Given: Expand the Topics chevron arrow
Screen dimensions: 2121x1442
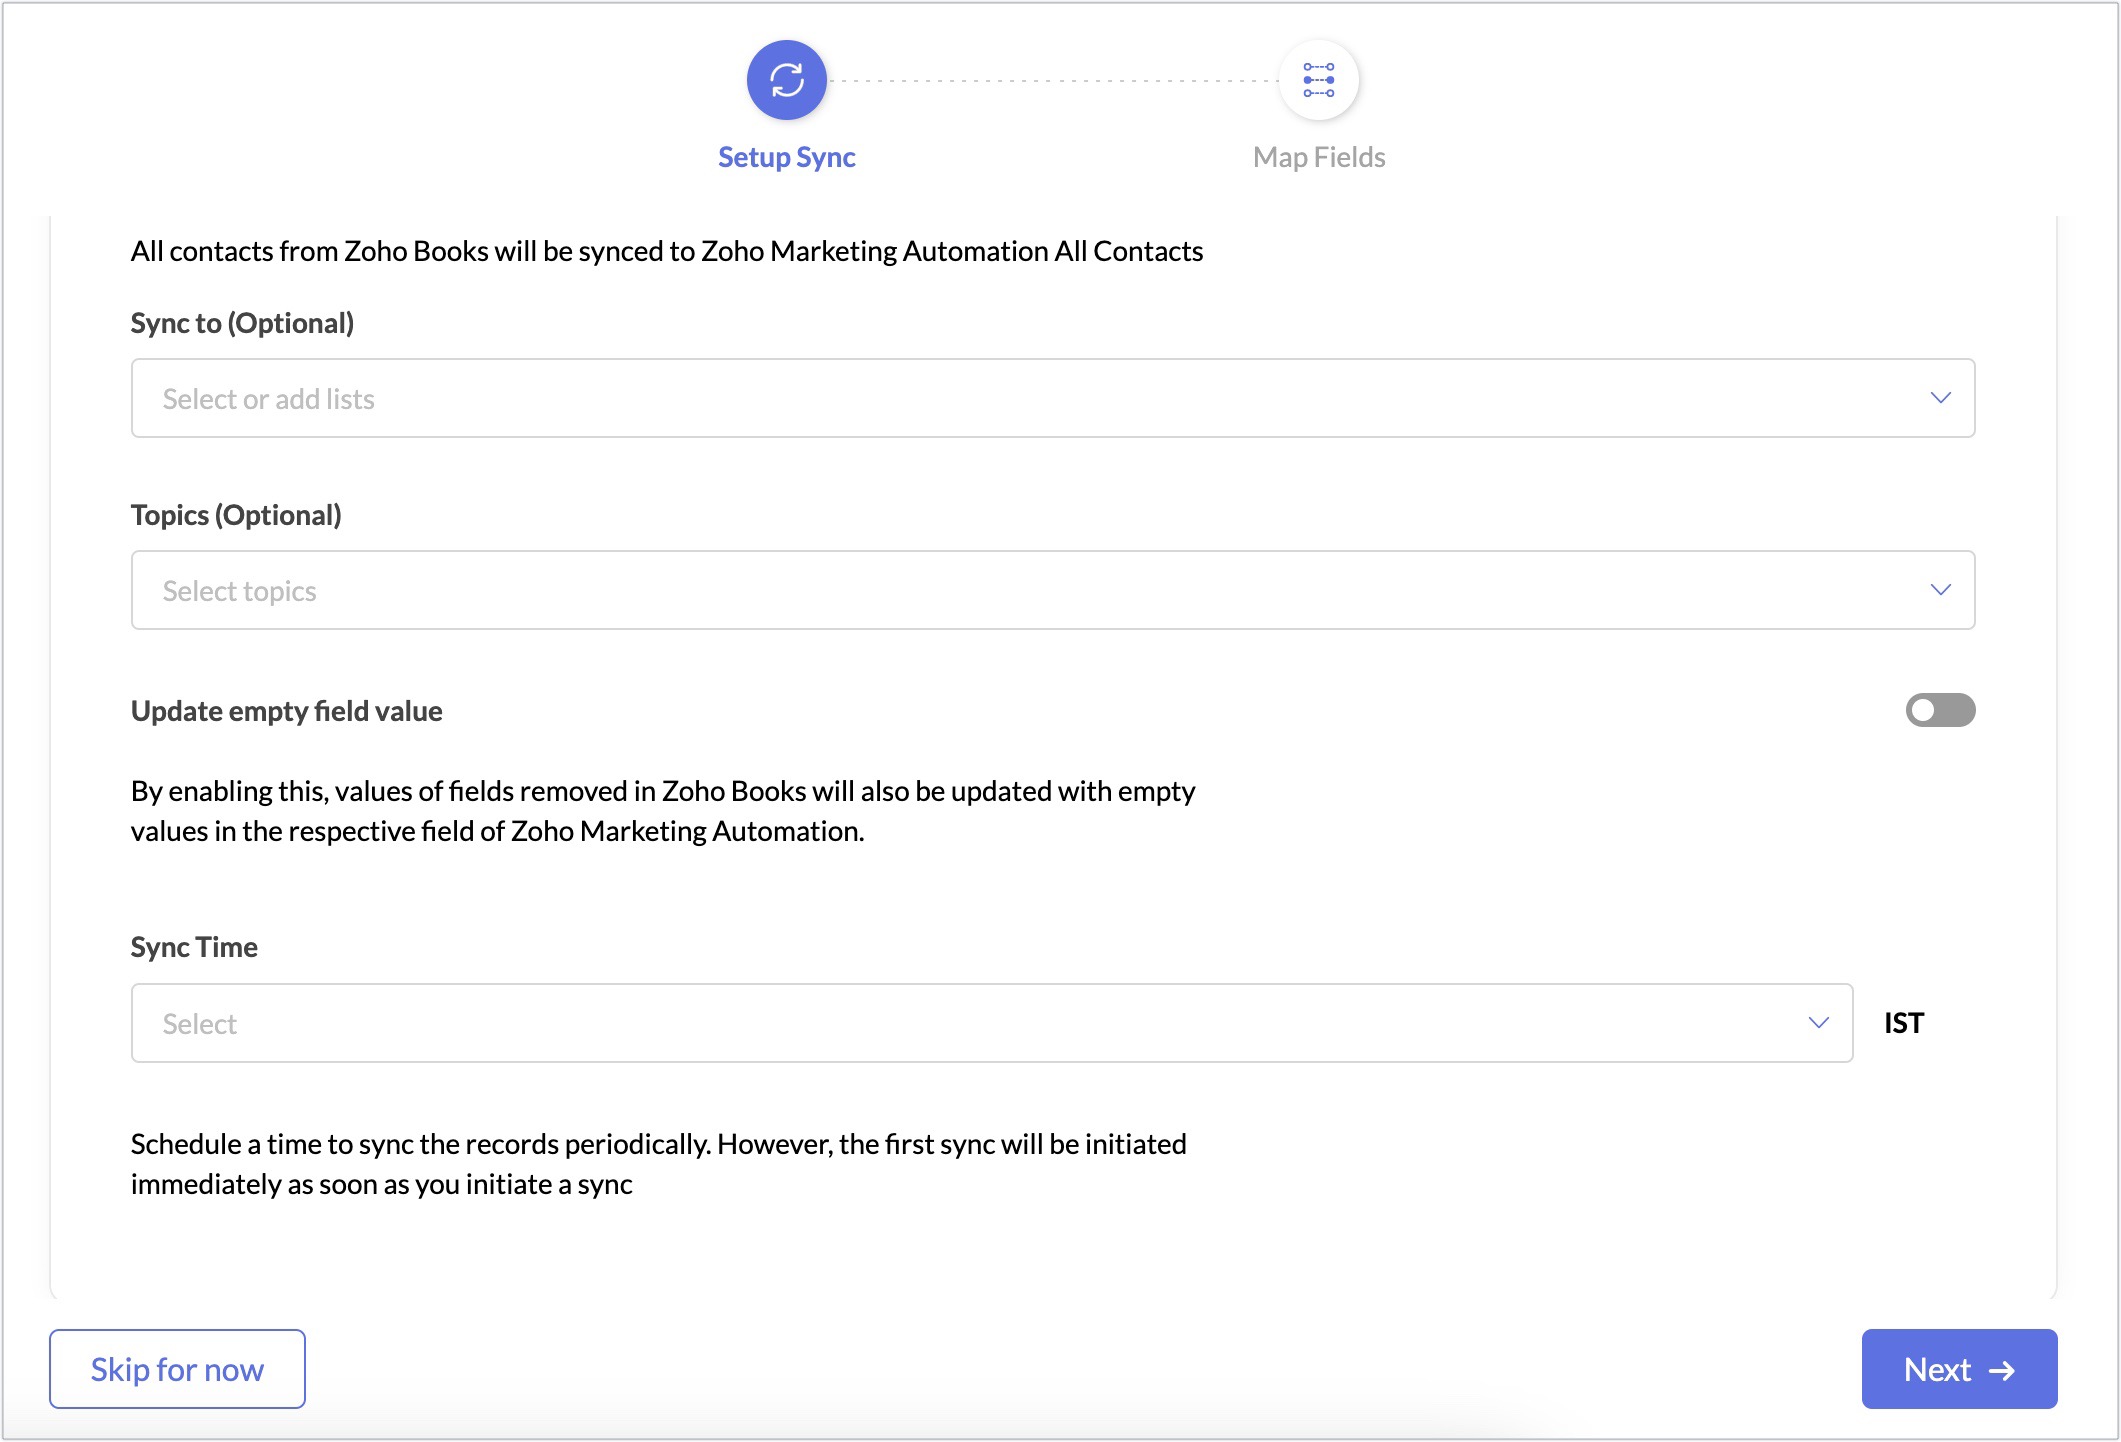Looking at the screenshot, I should point(1940,590).
